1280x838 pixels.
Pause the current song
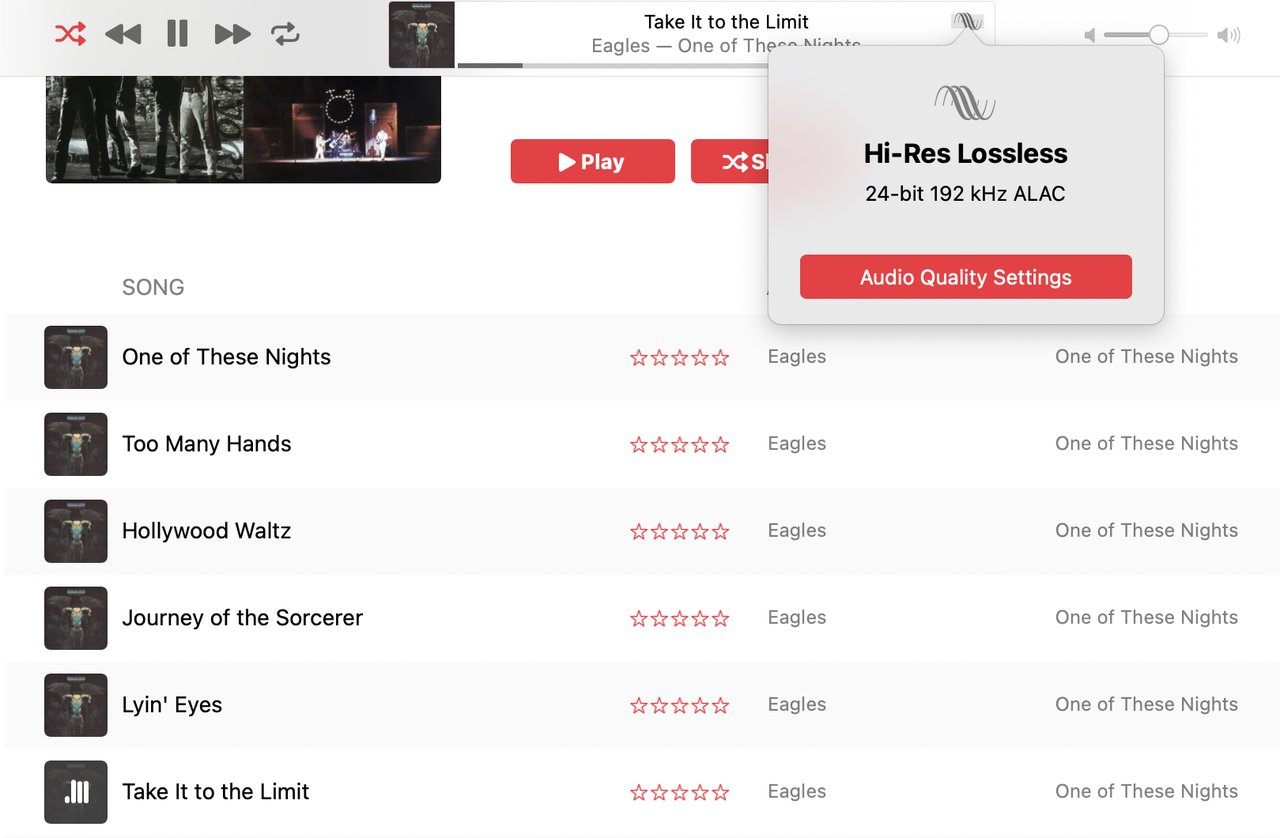177,34
